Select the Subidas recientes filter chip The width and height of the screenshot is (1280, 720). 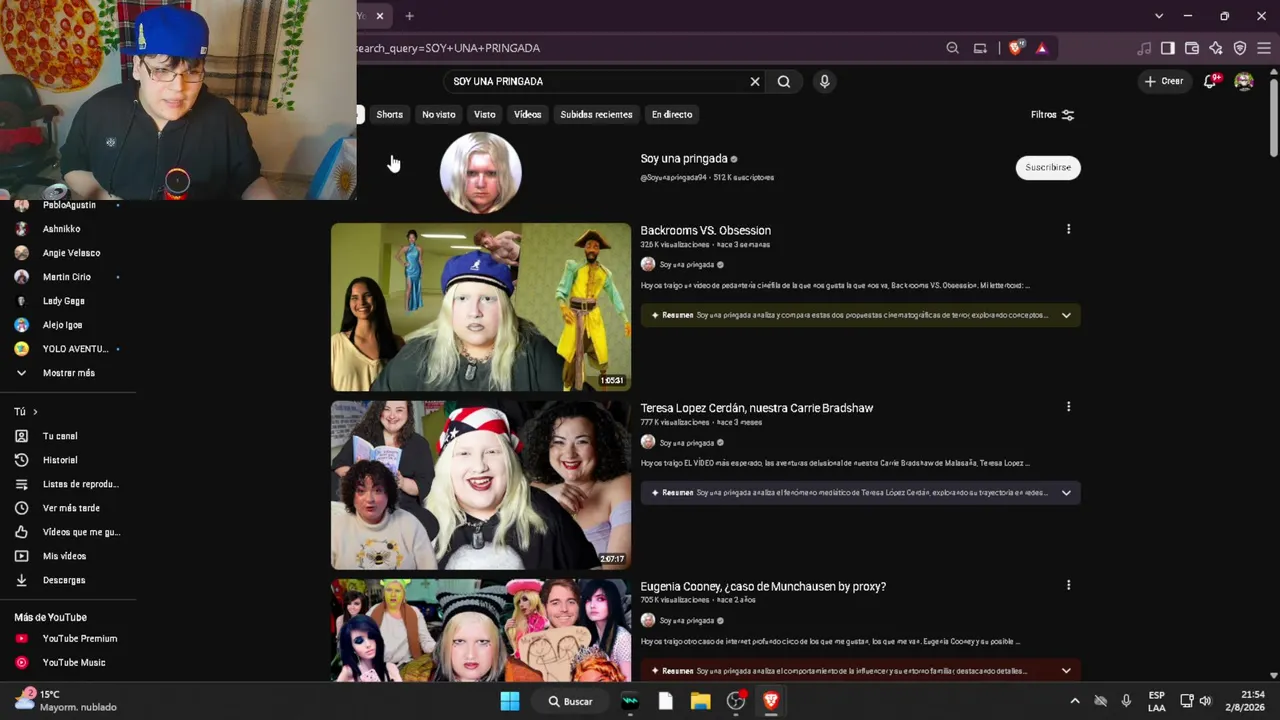(x=596, y=115)
